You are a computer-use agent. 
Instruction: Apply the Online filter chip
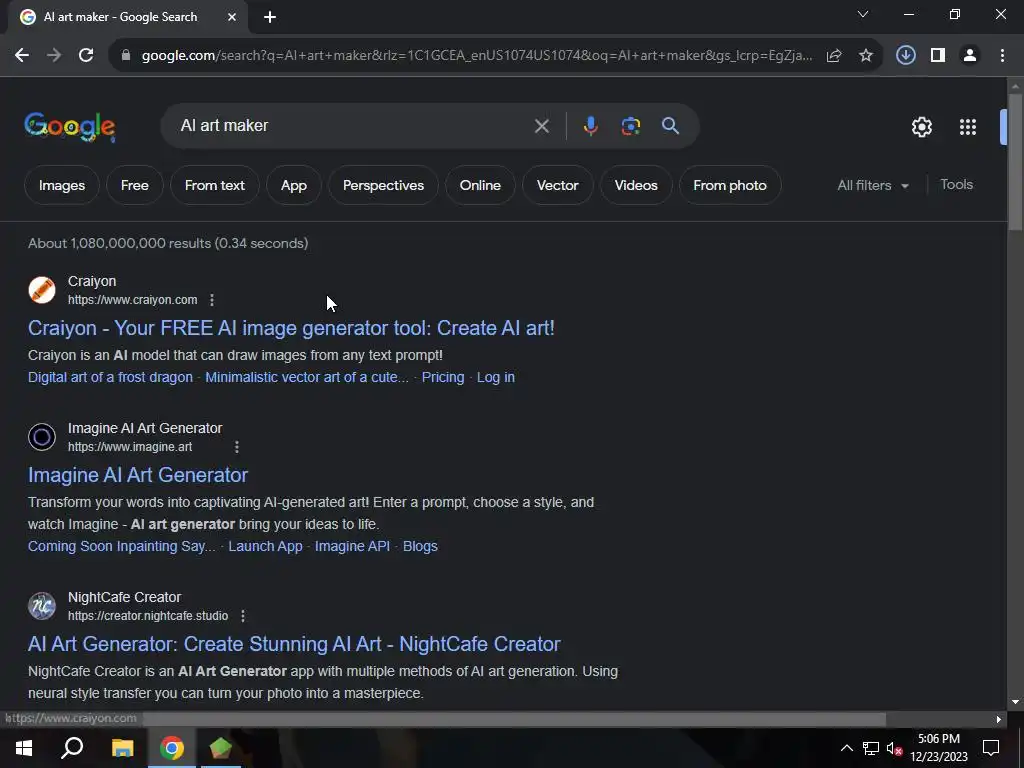(480, 185)
